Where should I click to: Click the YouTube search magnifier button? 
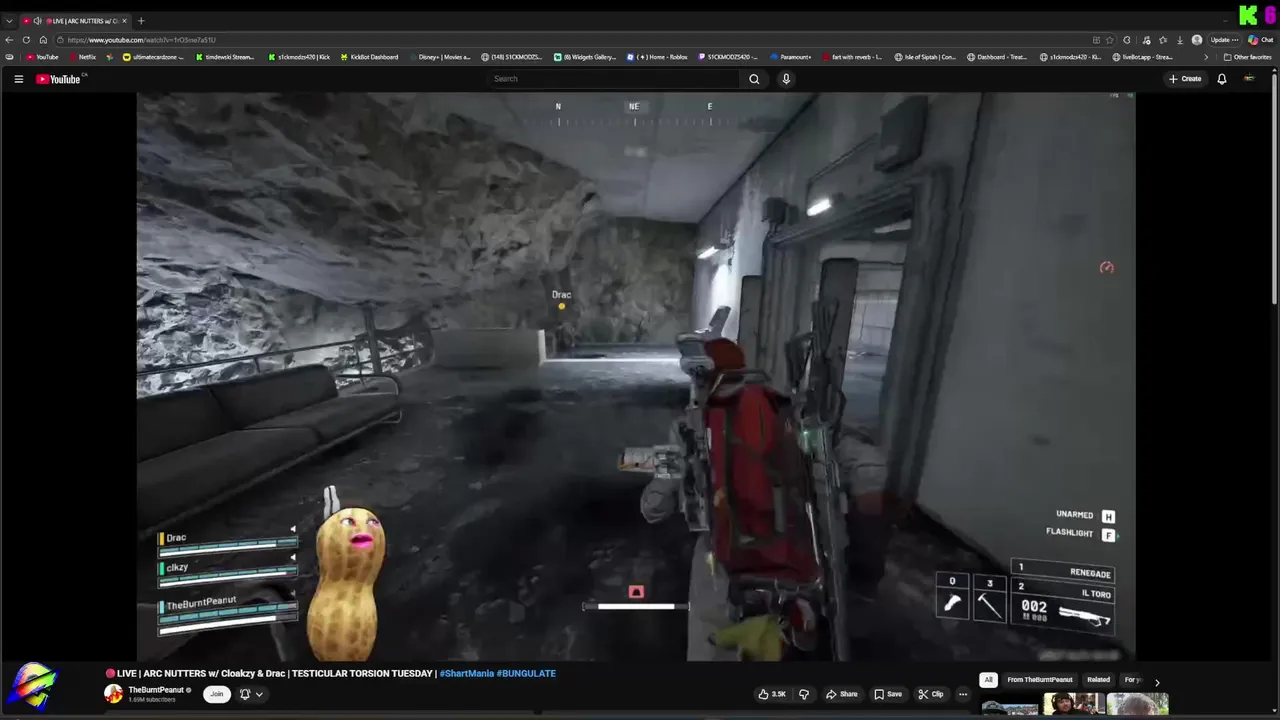click(754, 79)
